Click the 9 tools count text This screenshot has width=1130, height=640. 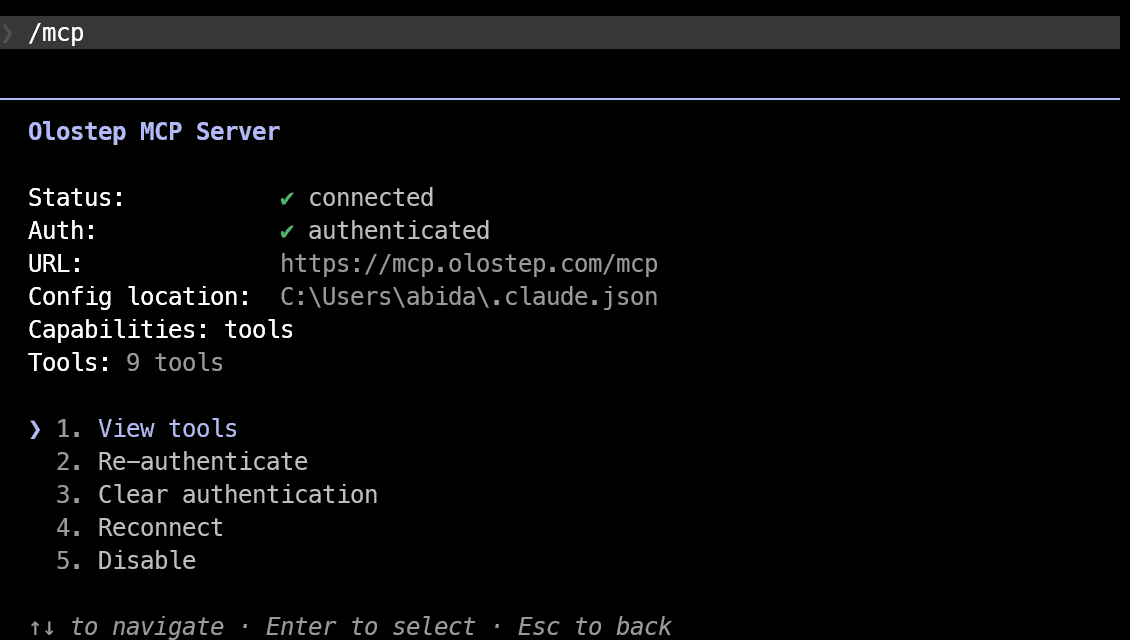[x=174, y=363]
